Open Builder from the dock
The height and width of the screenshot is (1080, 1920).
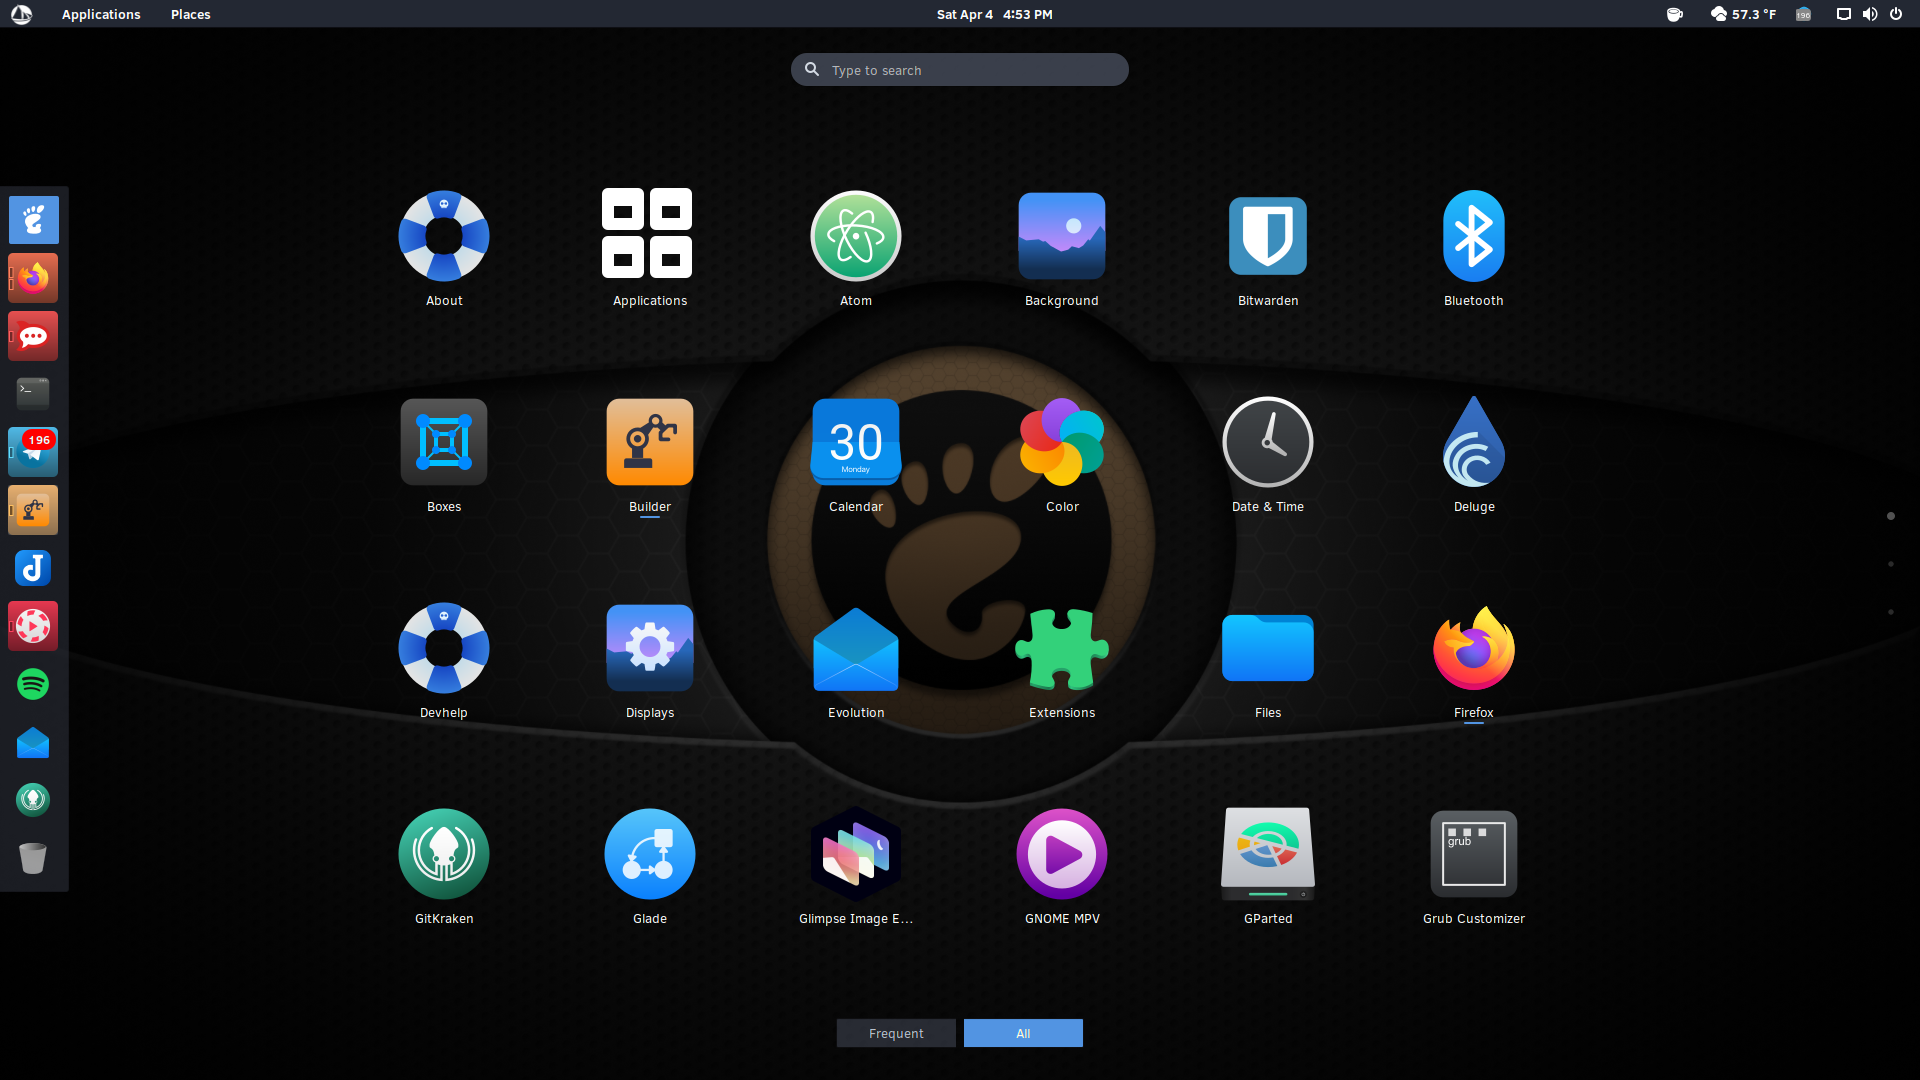[33, 510]
